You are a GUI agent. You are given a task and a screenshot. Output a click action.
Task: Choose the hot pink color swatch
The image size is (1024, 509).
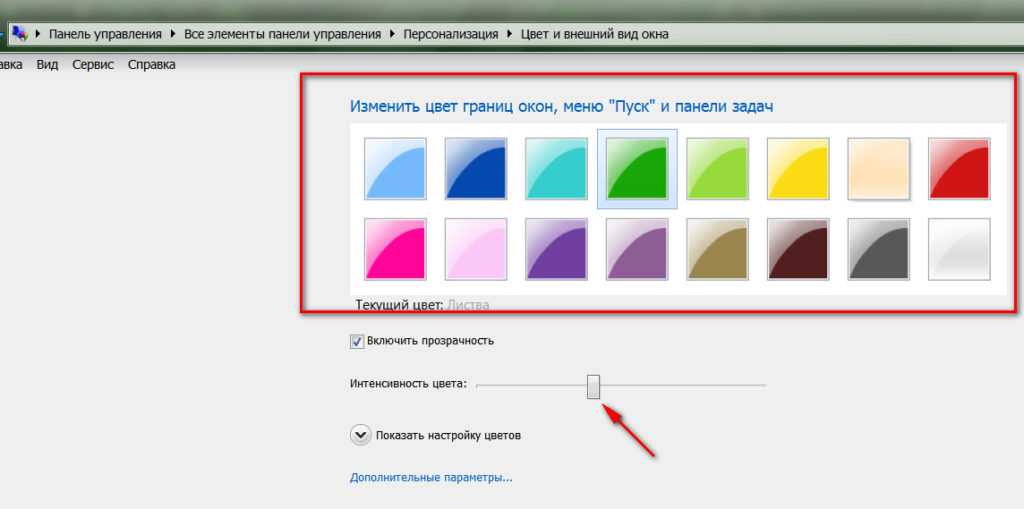point(395,249)
